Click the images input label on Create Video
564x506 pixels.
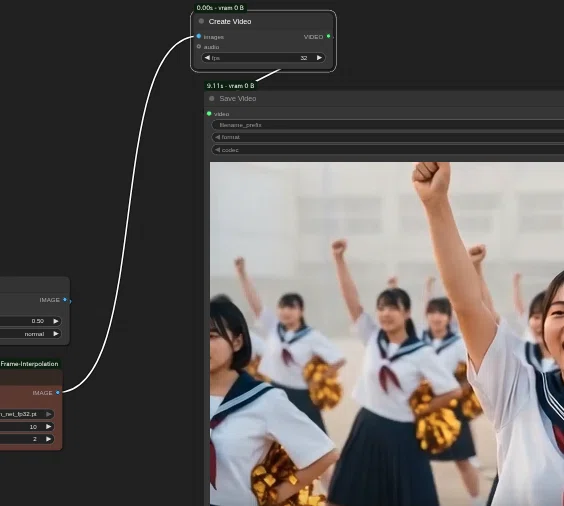[x=214, y=37]
